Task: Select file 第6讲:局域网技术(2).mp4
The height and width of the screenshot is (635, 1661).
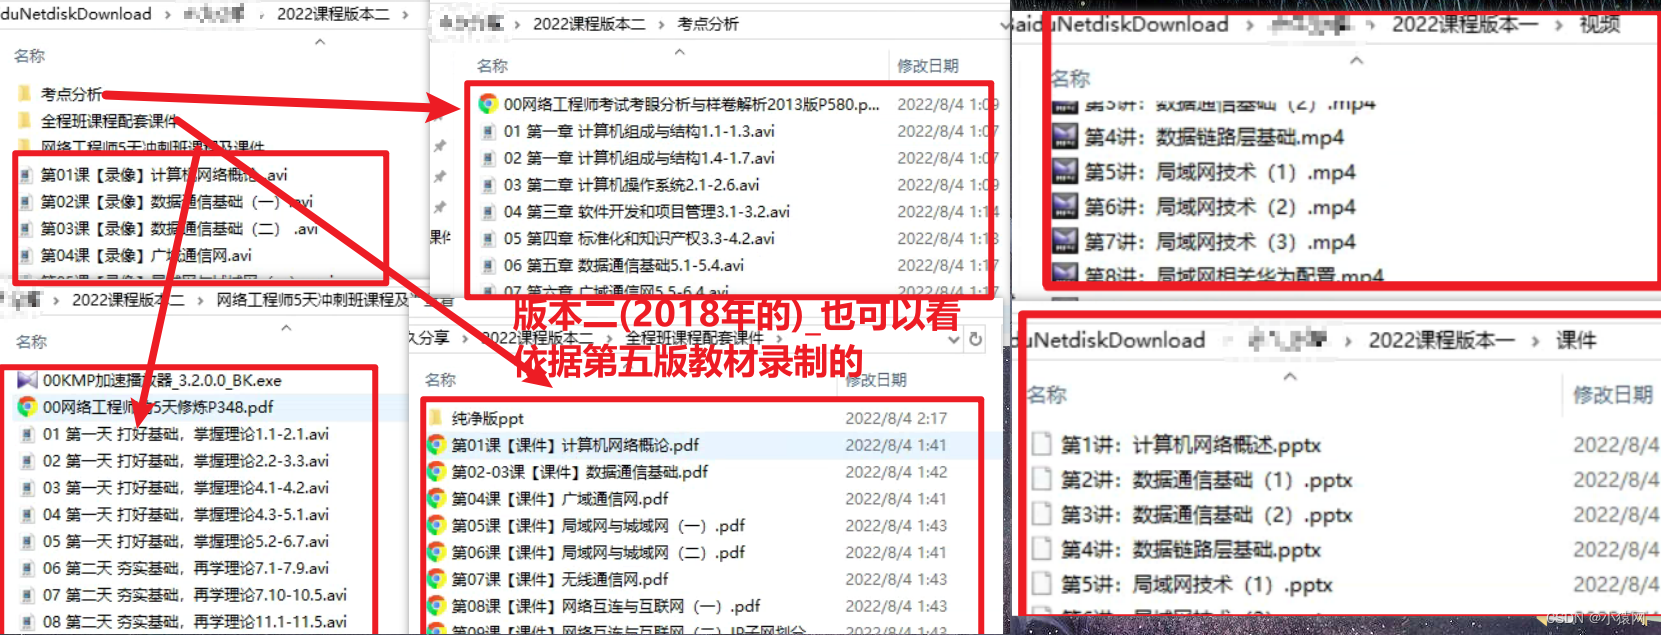Action: pyautogui.click(x=1220, y=207)
